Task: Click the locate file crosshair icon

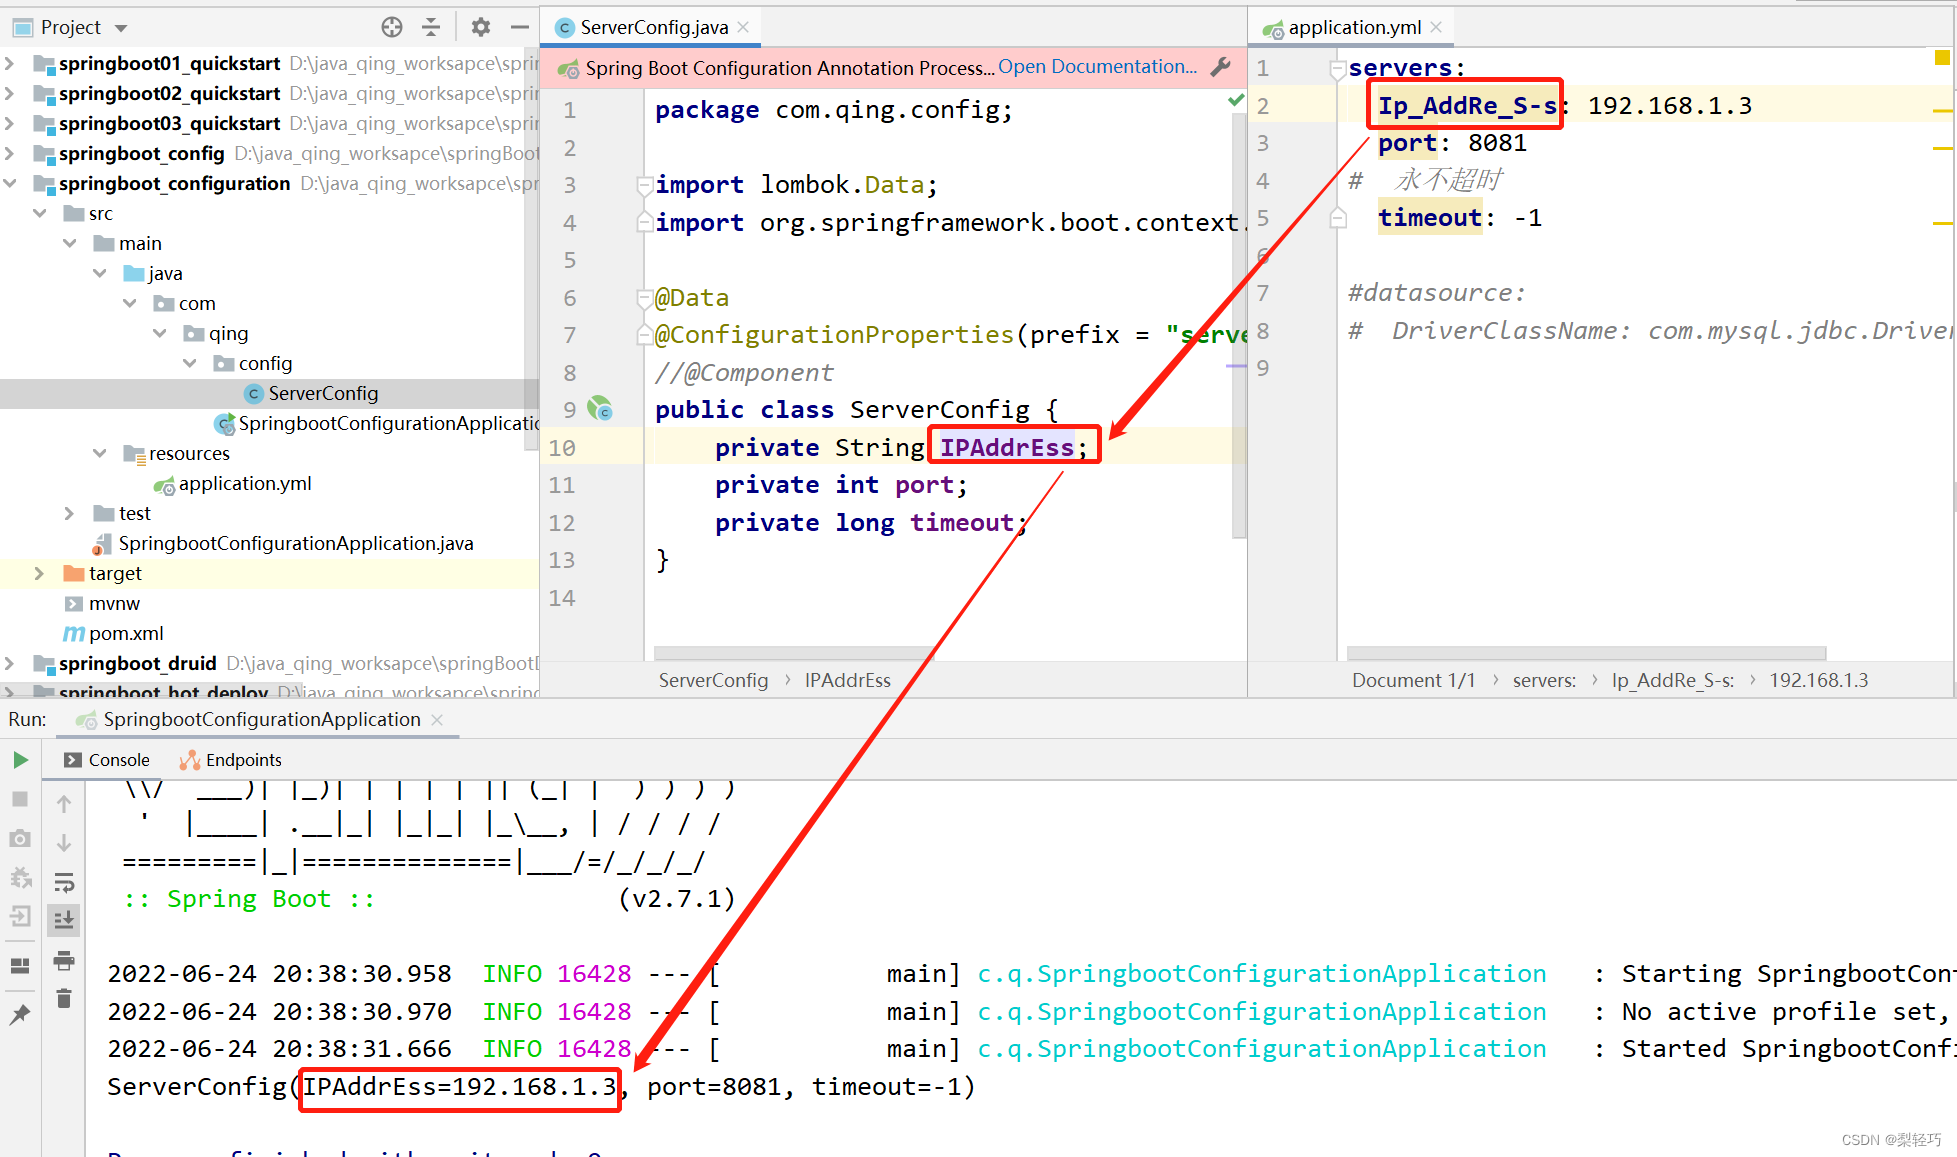Action: [x=392, y=27]
